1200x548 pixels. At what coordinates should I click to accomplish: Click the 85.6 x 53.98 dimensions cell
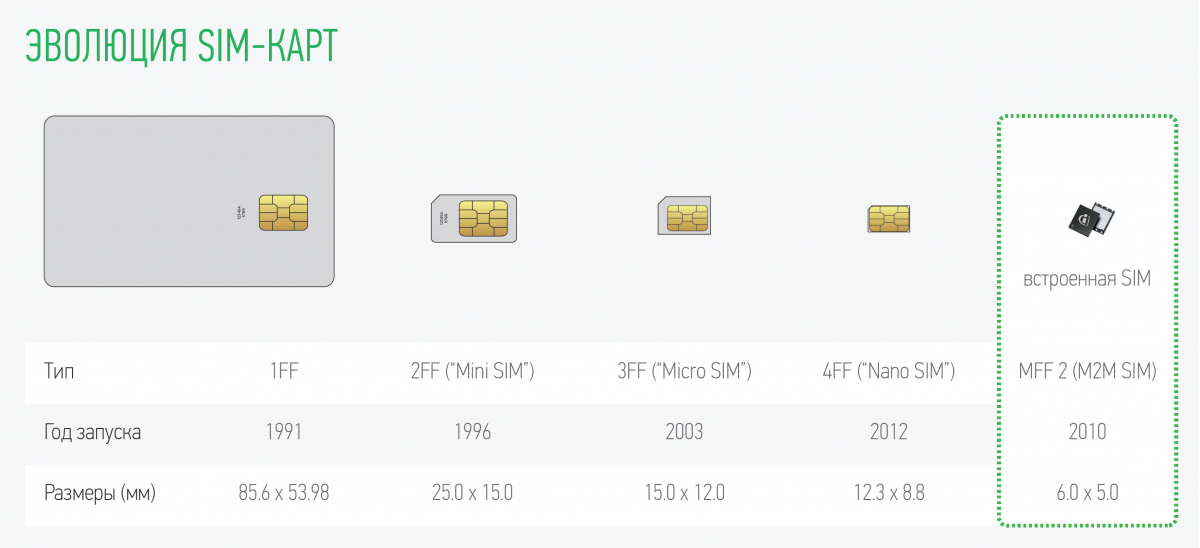[x=284, y=492]
